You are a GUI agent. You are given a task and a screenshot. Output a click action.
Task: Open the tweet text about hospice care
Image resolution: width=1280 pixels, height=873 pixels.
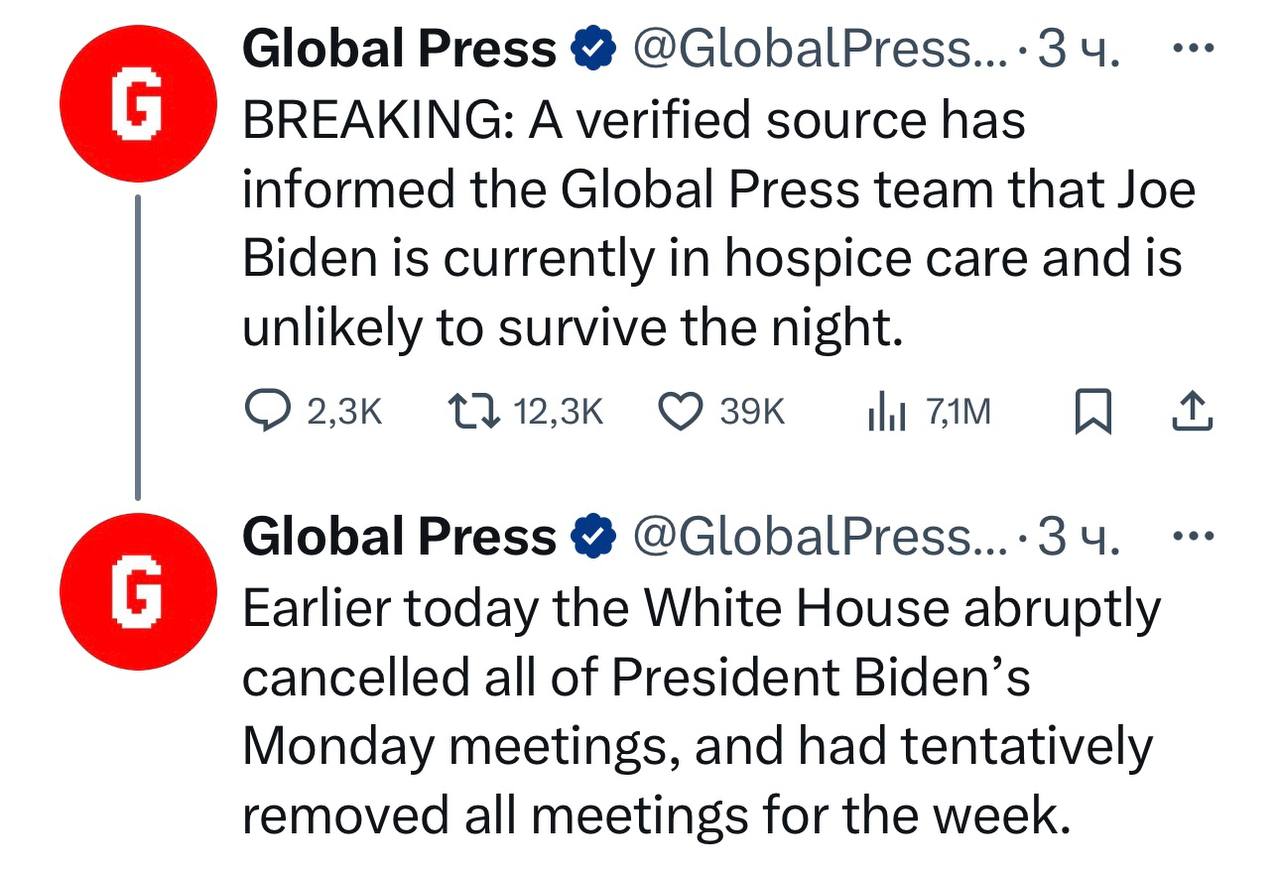click(x=718, y=224)
